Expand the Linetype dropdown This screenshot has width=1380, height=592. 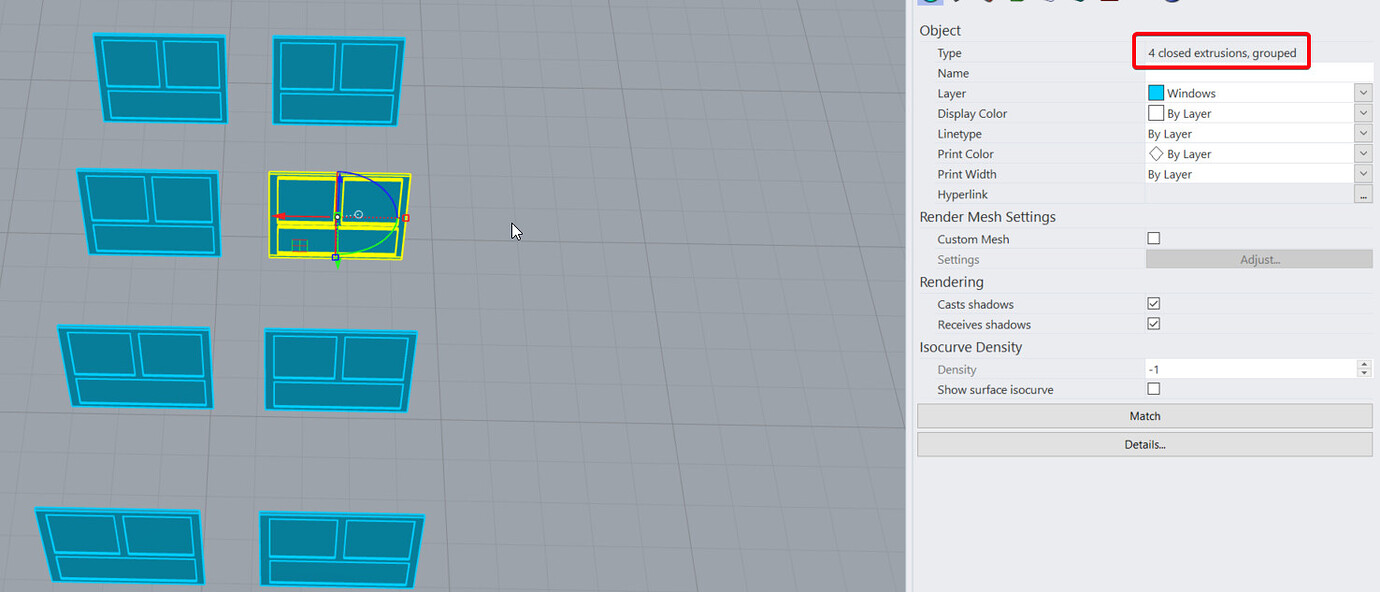(x=1363, y=133)
